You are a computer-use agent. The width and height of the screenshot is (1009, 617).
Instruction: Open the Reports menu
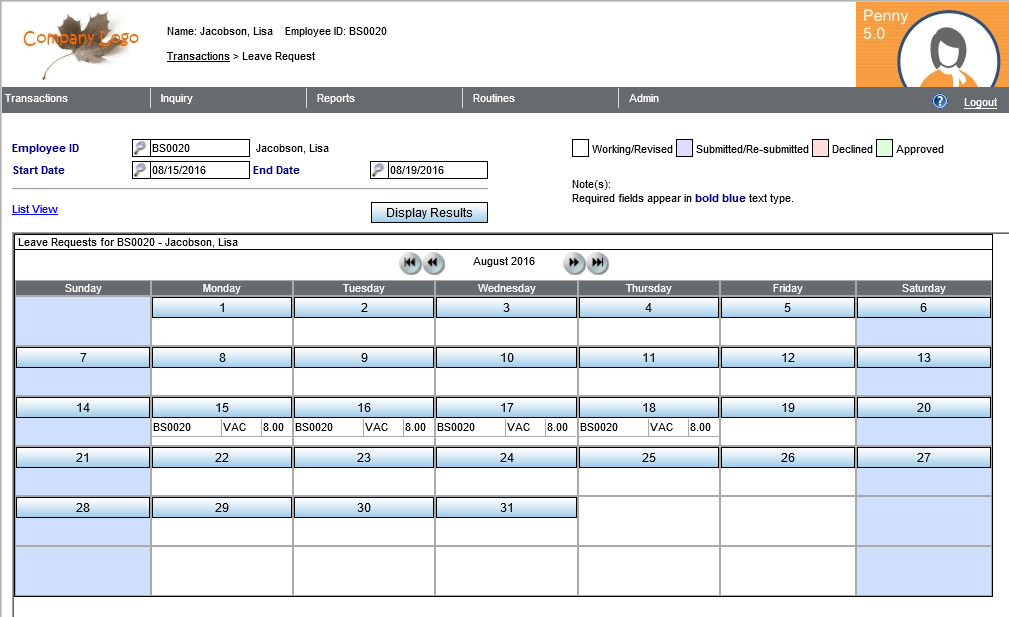[336, 98]
